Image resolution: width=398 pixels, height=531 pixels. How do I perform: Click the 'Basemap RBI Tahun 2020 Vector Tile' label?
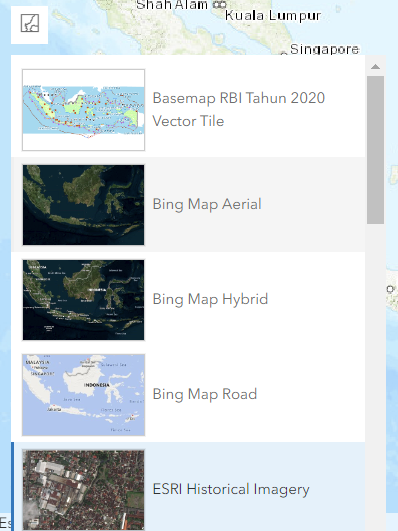click(x=238, y=109)
